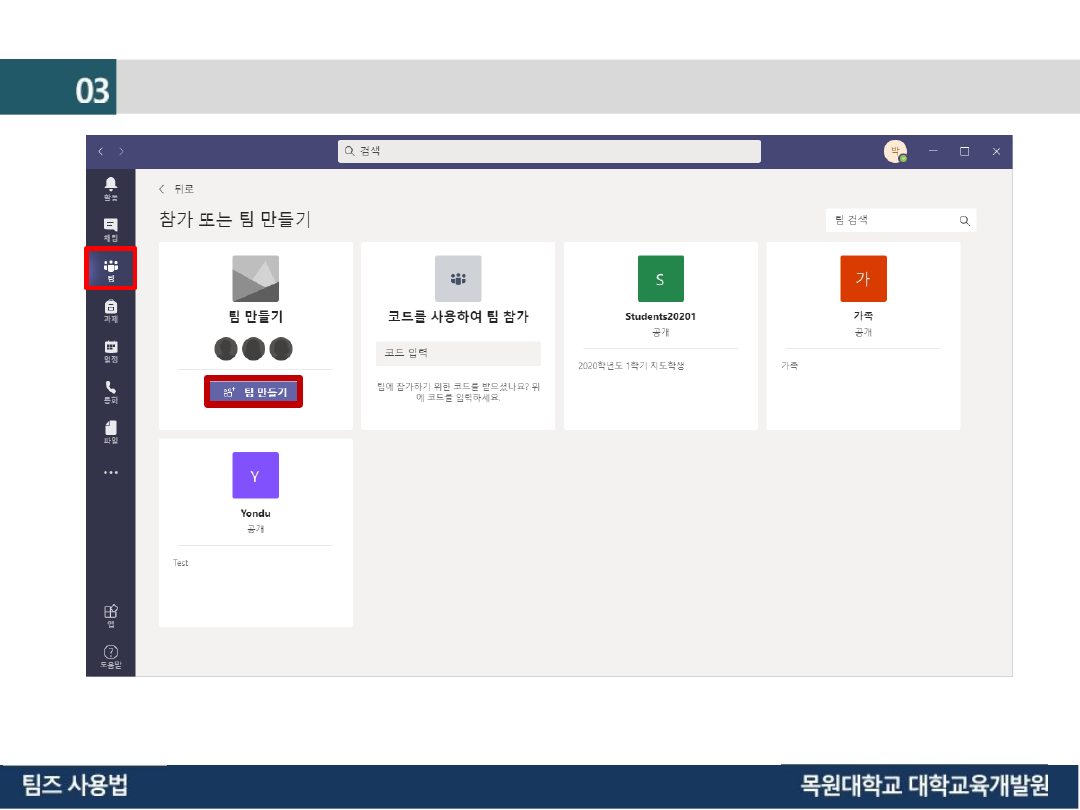Open the Calendar (일정) sidebar icon
This screenshot has height=810, width=1080.
click(x=110, y=351)
